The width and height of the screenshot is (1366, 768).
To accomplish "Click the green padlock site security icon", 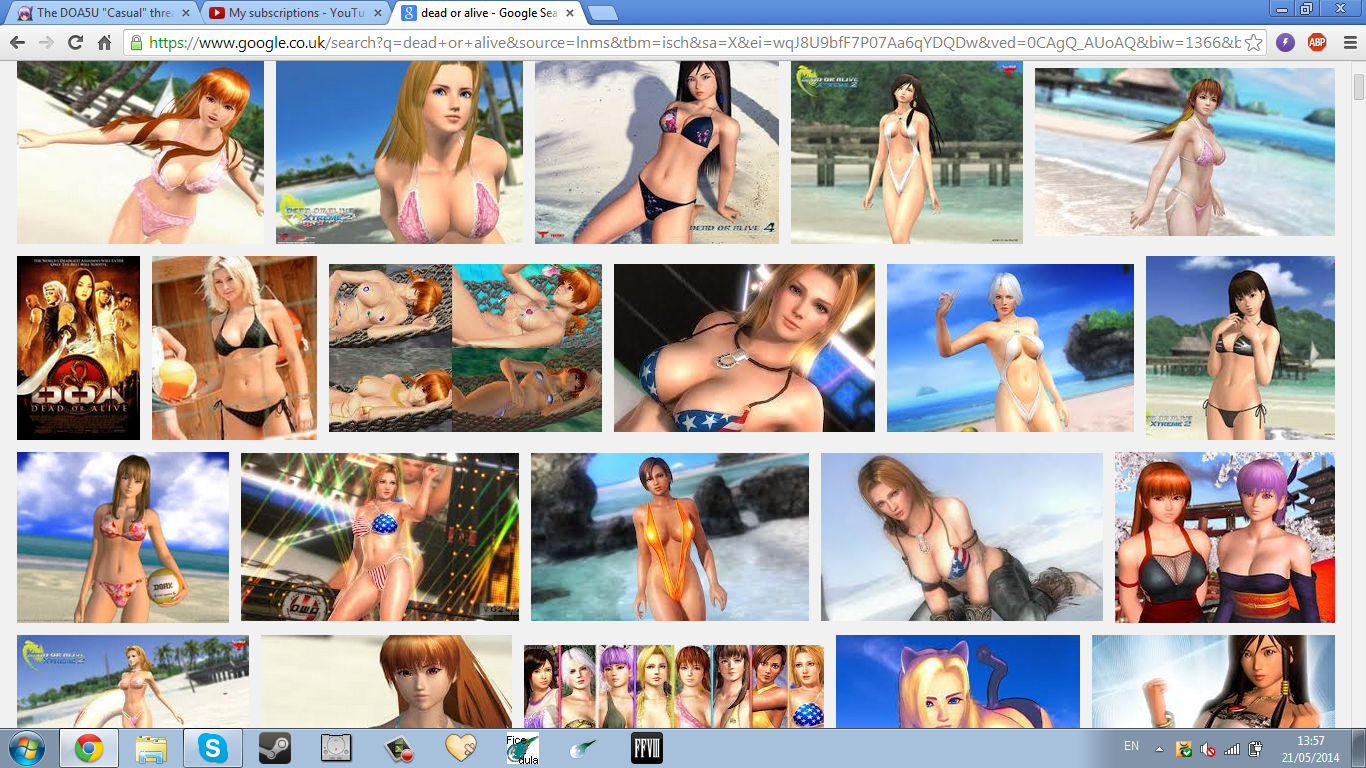I will pos(136,43).
